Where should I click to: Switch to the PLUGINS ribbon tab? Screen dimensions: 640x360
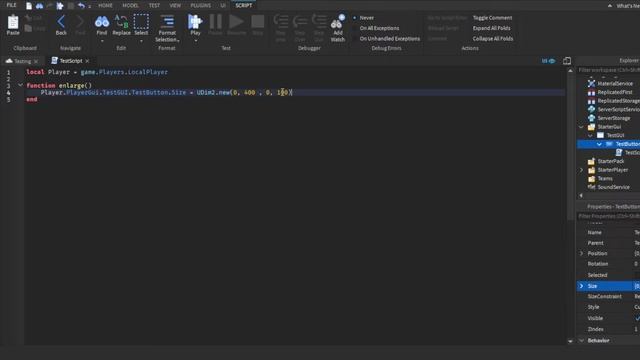tap(200, 6)
